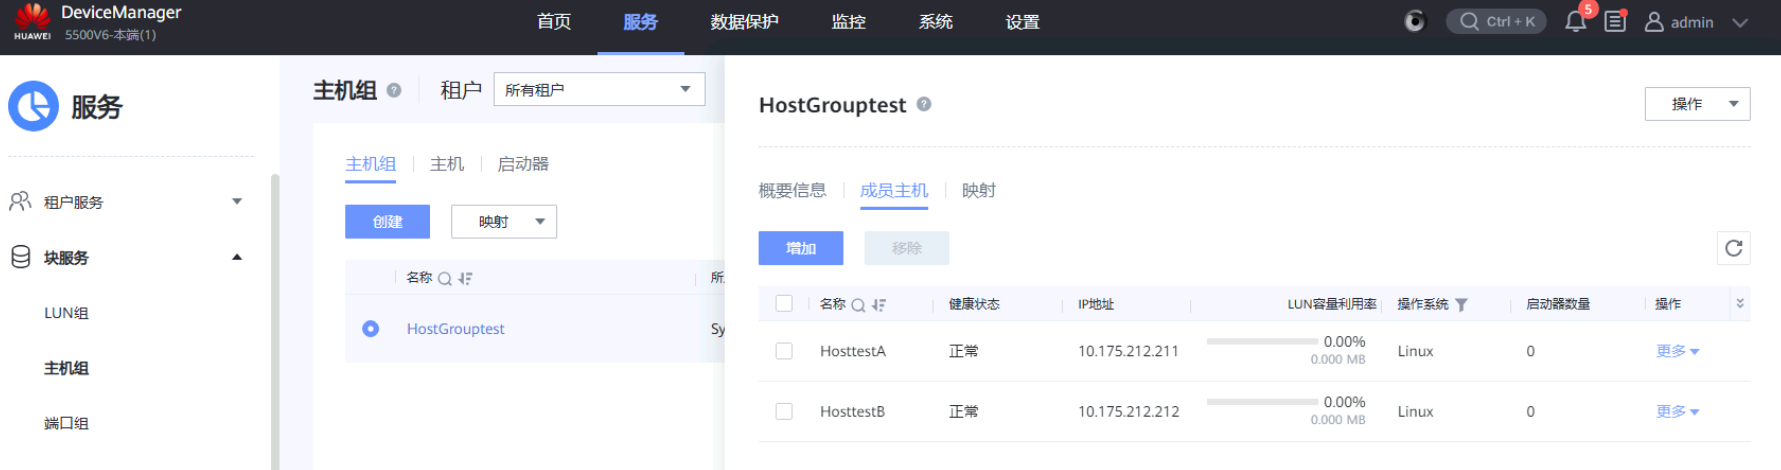Click HosttestA LUN capacity usage bar
Viewport: 1781px width, 470px height.
1262,342
